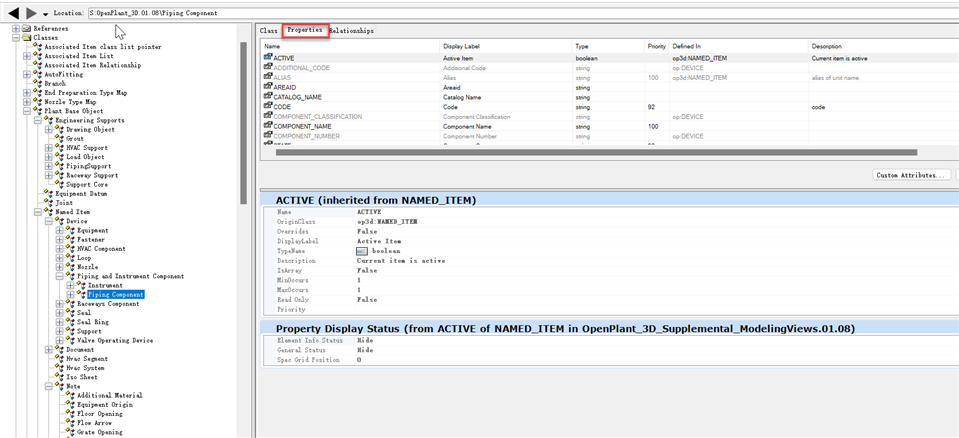Viewport: 959px width, 438px height.
Task: Expand the References folder node
Action: tap(16, 29)
